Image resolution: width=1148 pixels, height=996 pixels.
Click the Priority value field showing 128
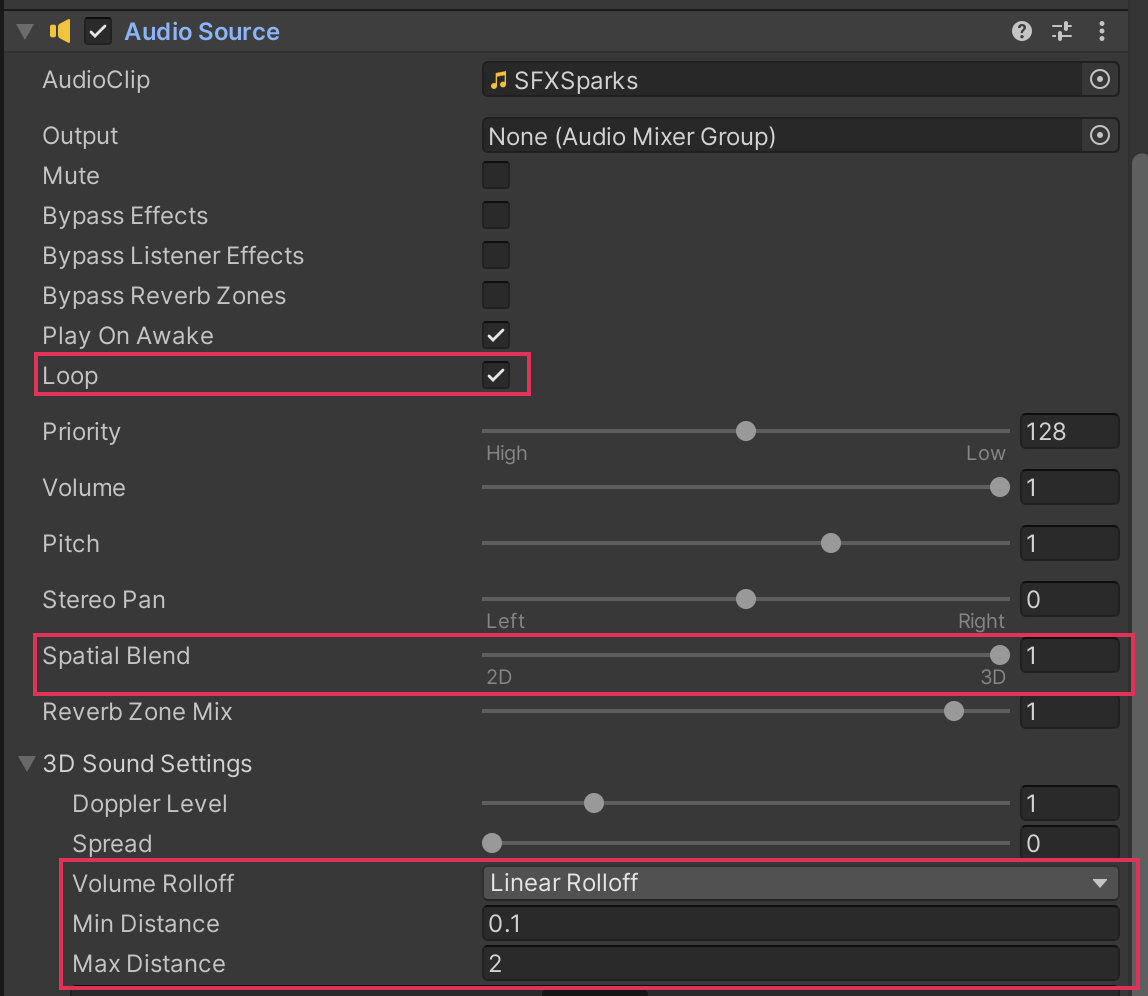(x=1068, y=432)
